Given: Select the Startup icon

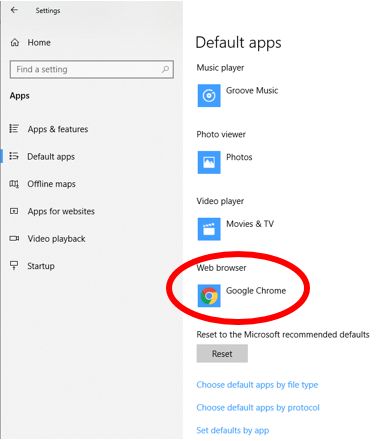Looking at the screenshot, I should click(x=14, y=265).
